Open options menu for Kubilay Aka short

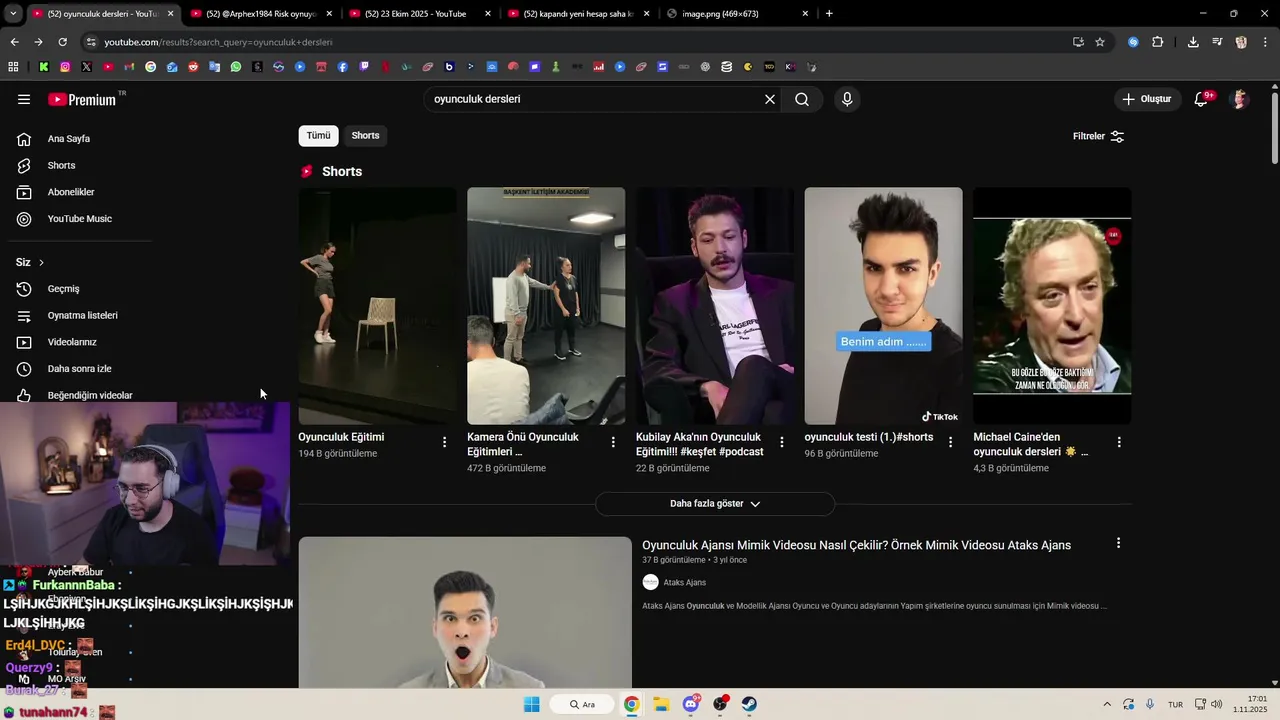click(x=782, y=442)
